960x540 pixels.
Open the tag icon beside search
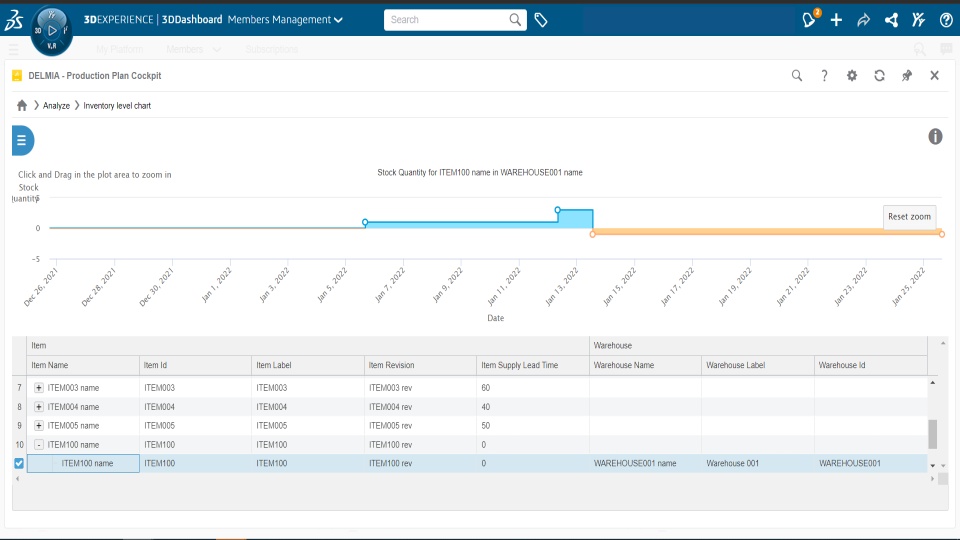click(541, 20)
